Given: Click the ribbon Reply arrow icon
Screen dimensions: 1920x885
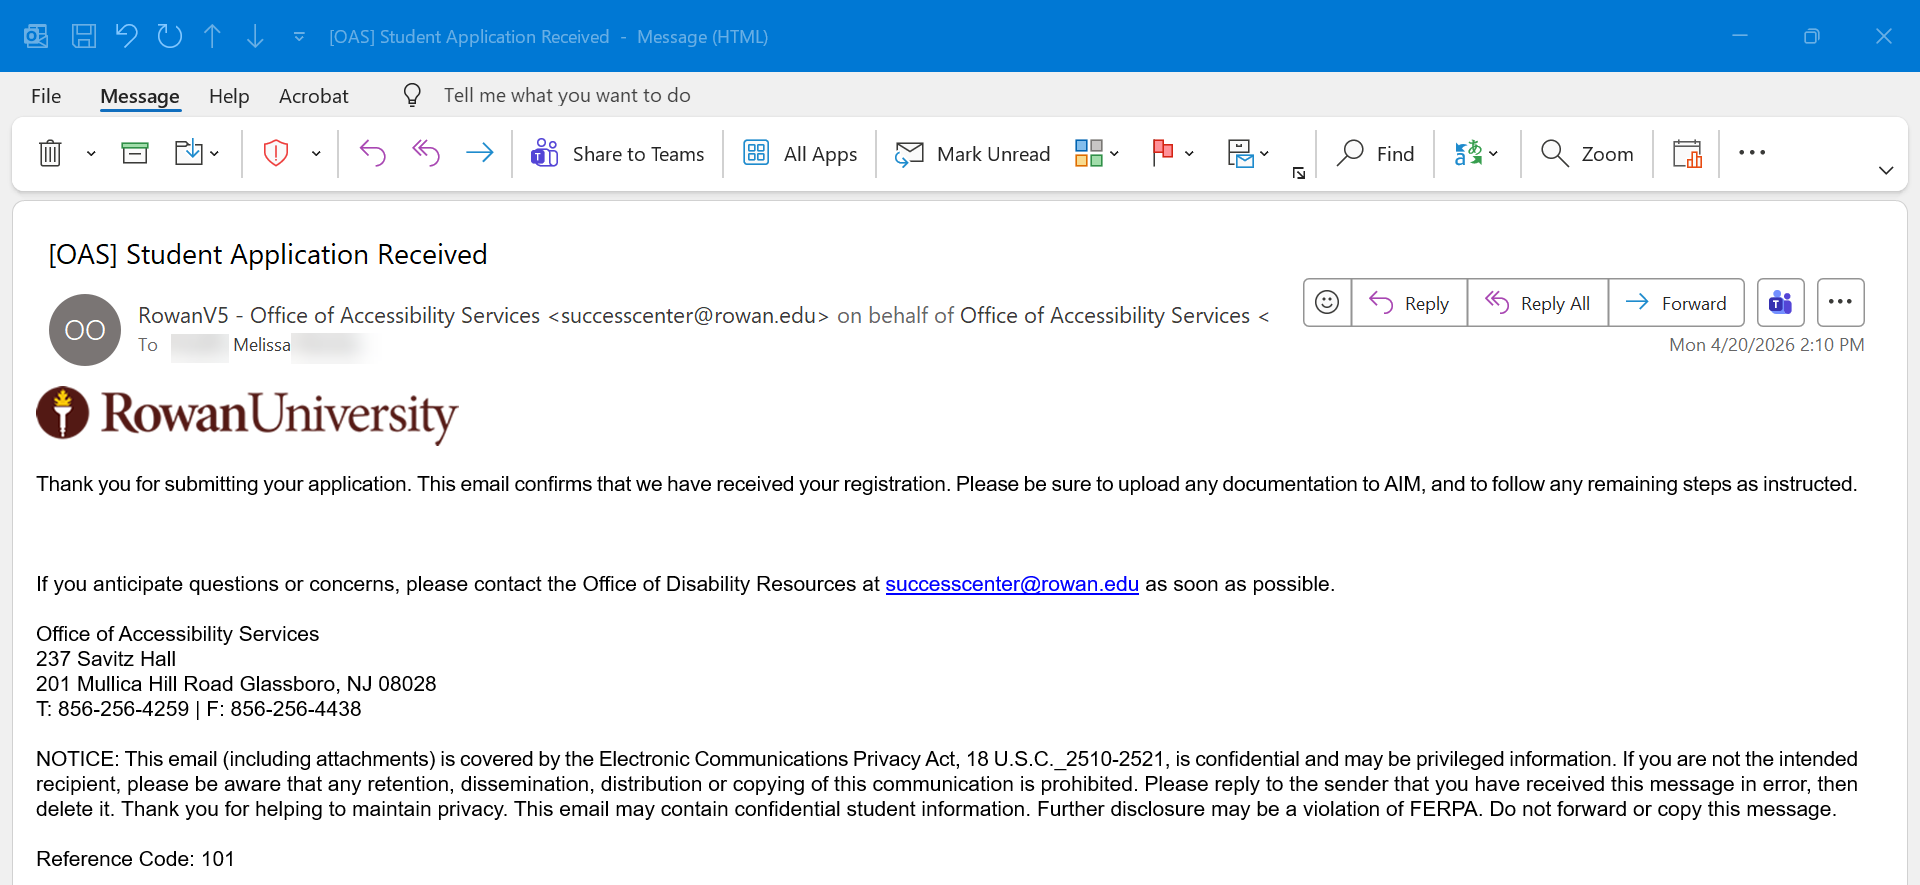Looking at the screenshot, I should click(x=372, y=153).
